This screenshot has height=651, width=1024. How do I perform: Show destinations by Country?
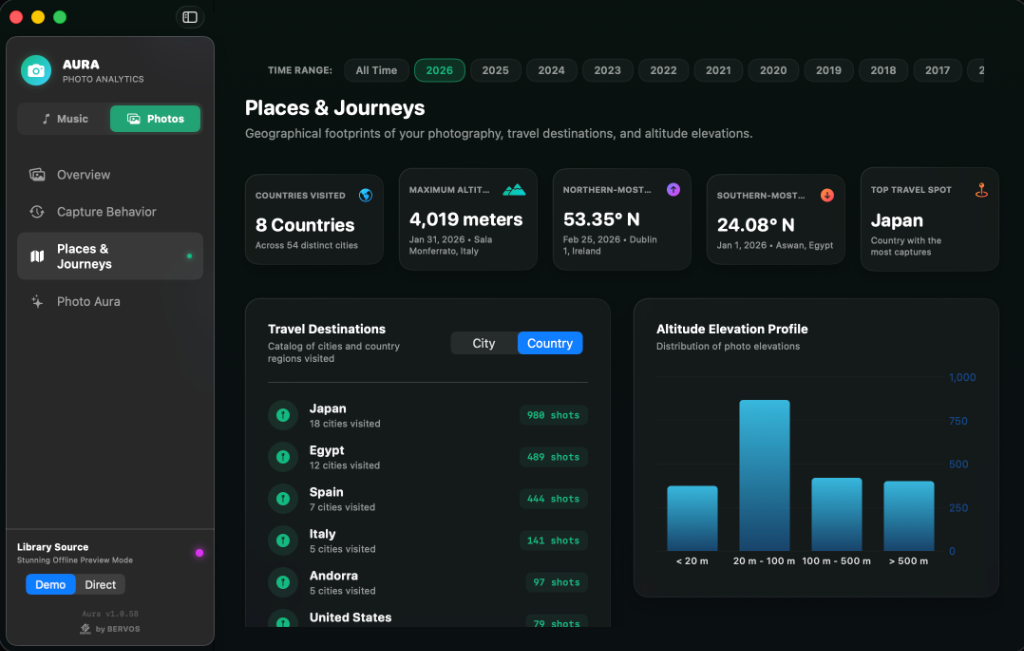[x=550, y=343]
